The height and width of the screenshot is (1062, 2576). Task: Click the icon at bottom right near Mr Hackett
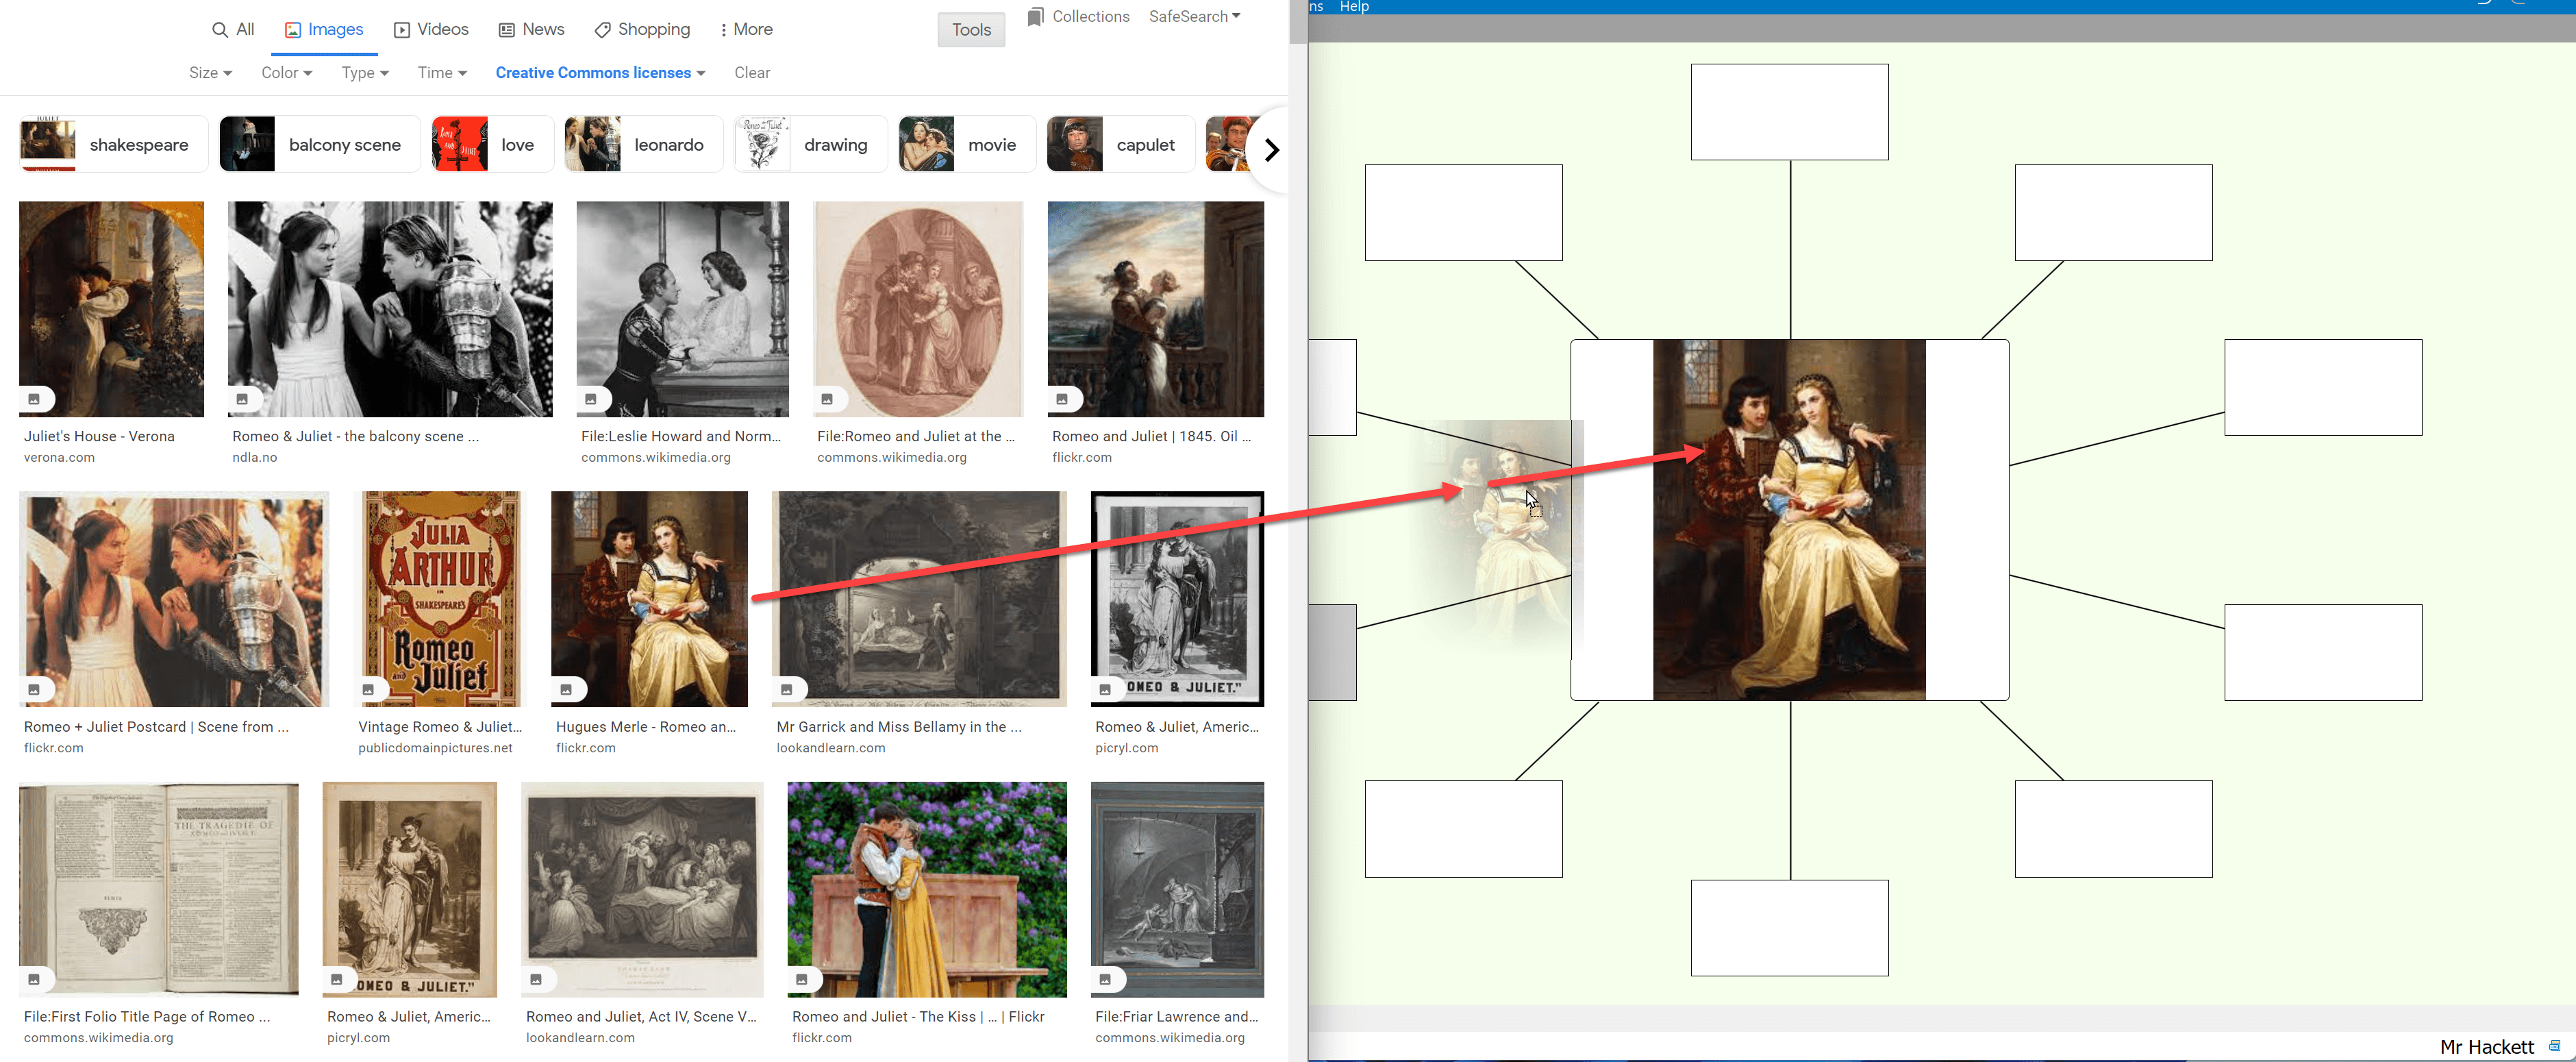click(x=2555, y=1046)
